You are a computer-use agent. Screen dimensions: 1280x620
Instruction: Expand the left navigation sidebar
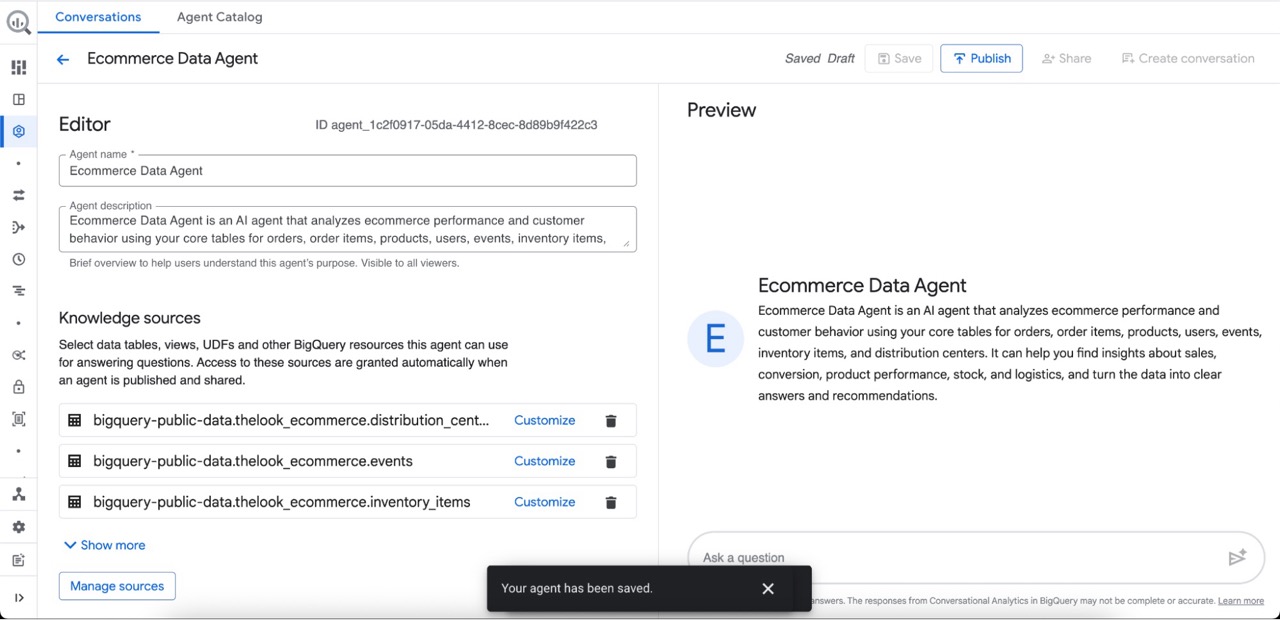coord(18,598)
